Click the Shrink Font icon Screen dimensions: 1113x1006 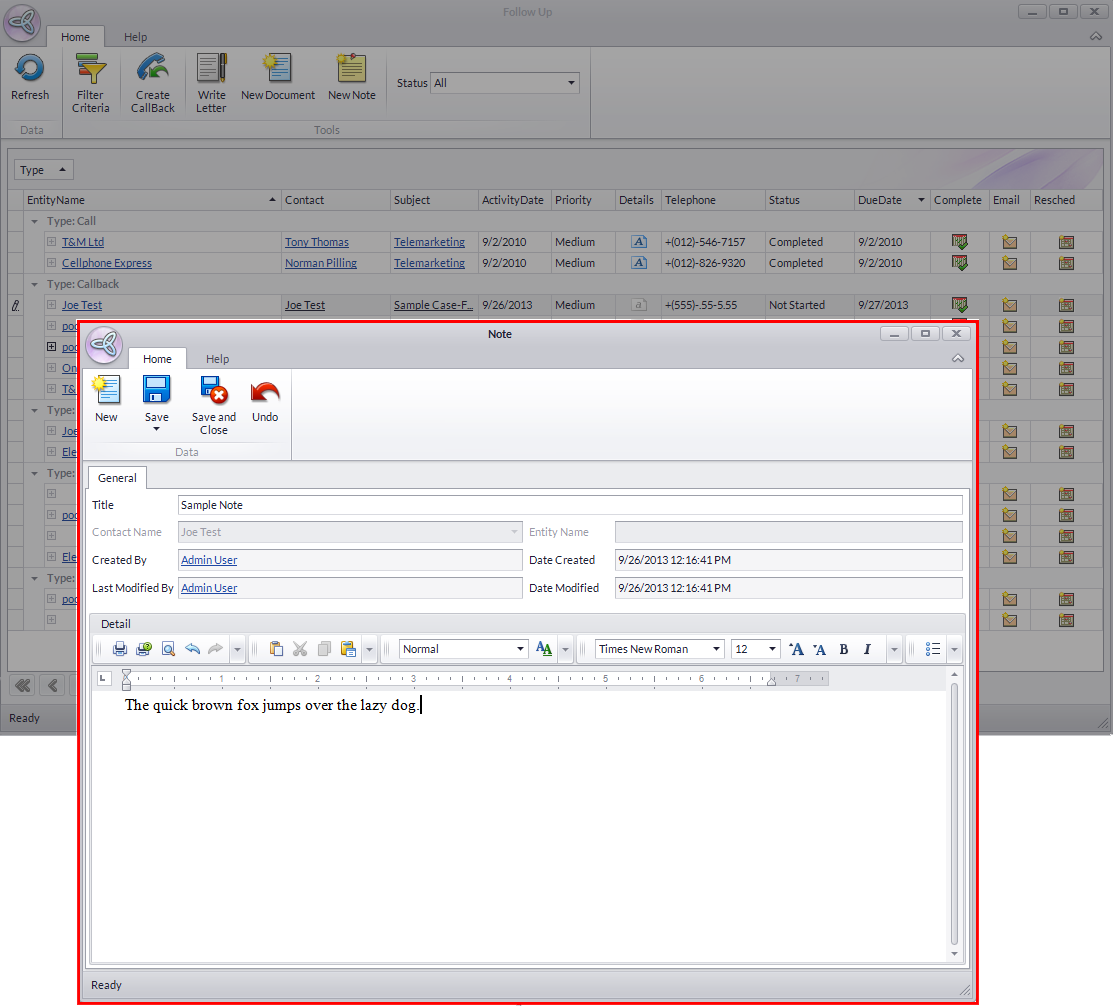tap(820, 649)
